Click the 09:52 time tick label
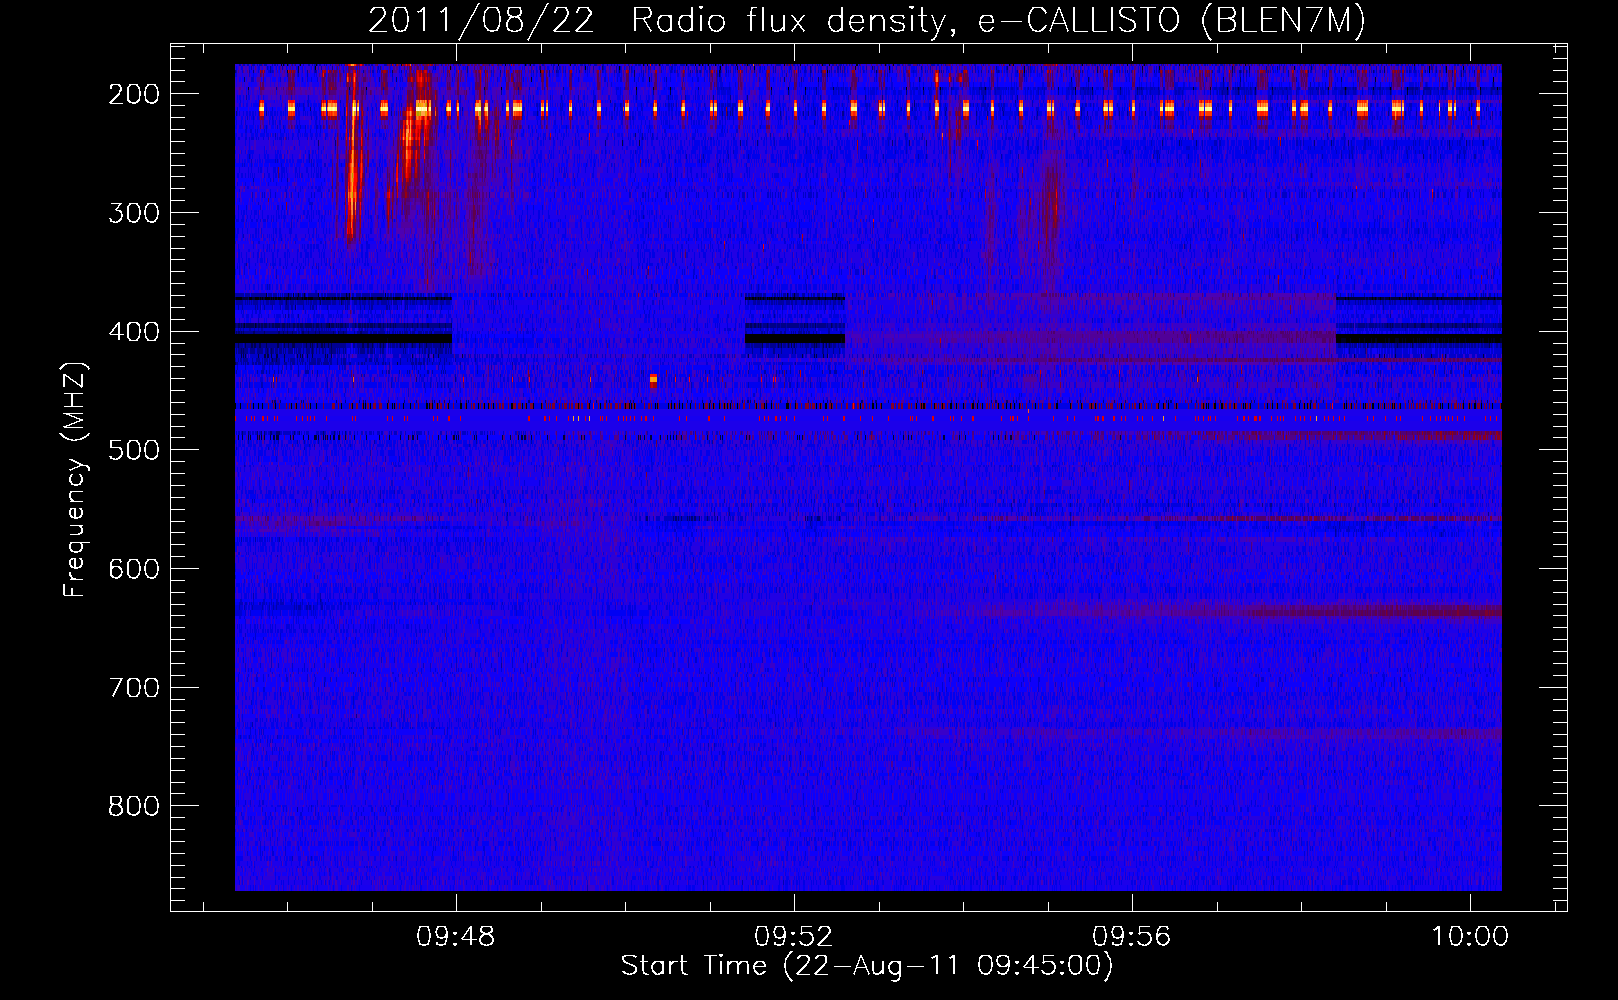 (x=794, y=937)
